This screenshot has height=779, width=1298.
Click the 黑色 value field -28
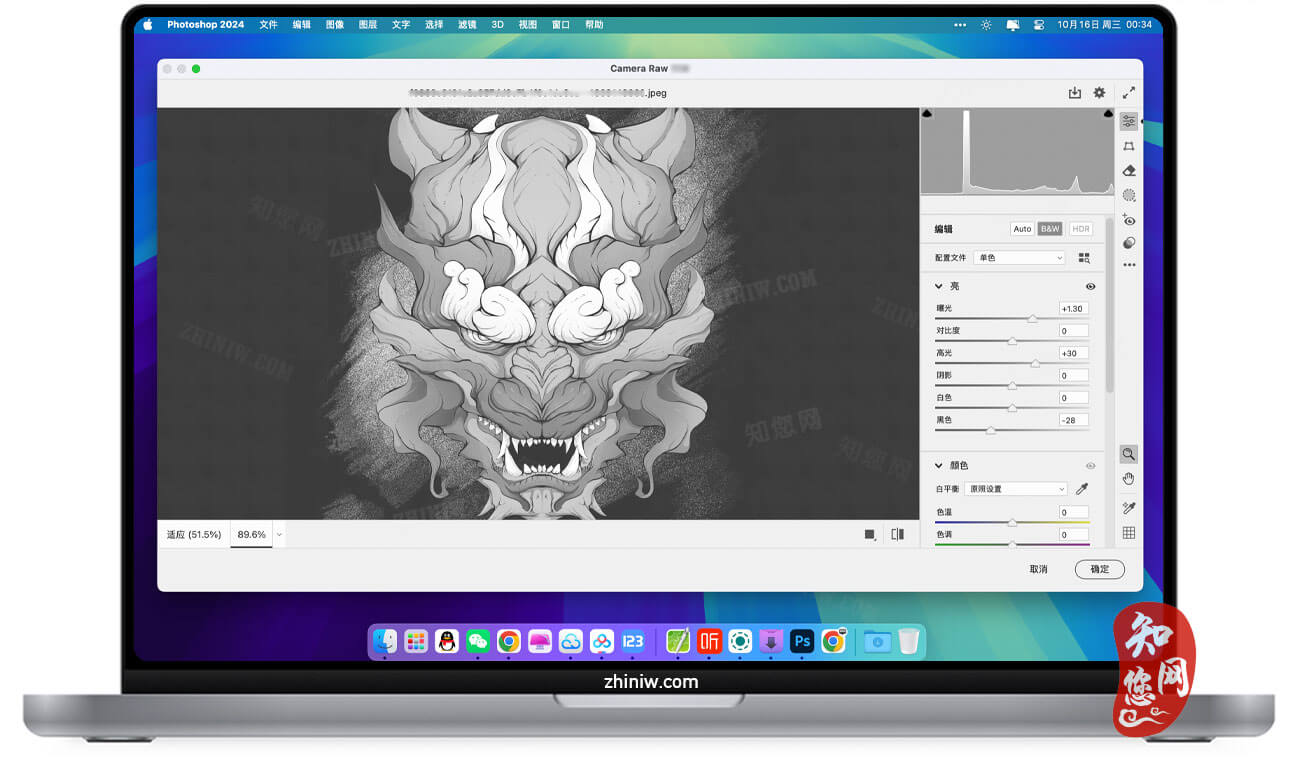[x=1074, y=420]
